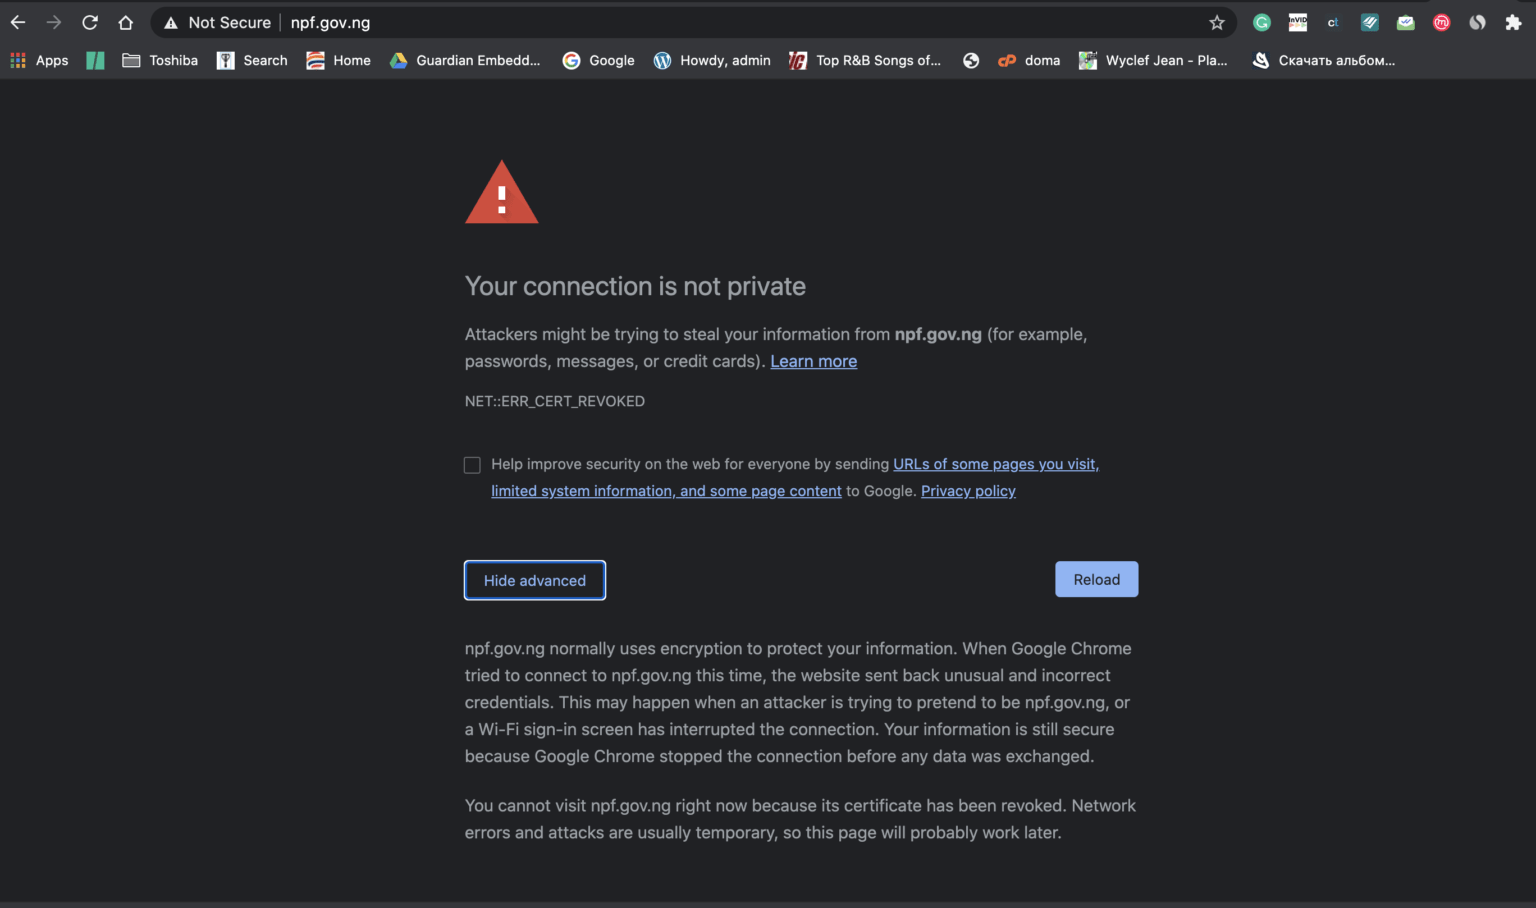View Google's Privacy policy

click(x=967, y=490)
